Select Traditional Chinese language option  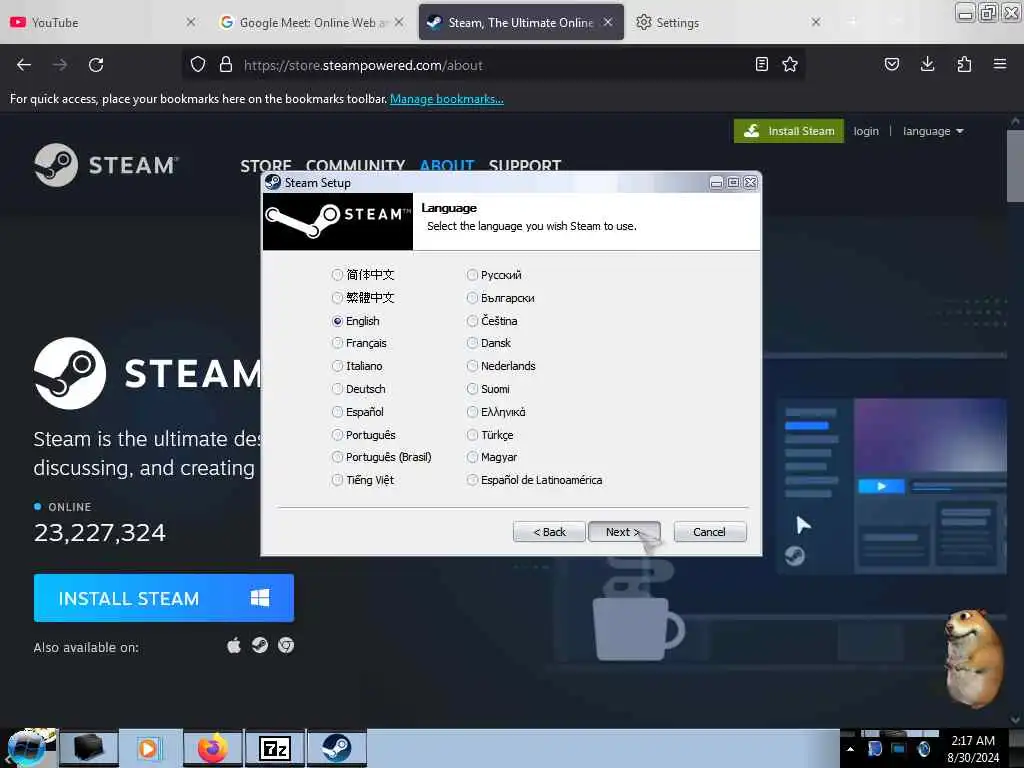363,298
